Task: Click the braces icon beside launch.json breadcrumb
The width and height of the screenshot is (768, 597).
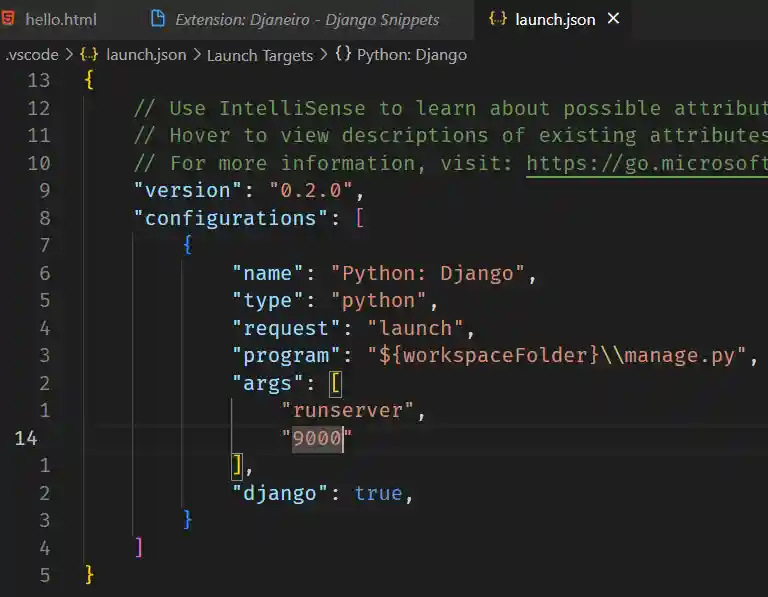Action: [x=88, y=55]
